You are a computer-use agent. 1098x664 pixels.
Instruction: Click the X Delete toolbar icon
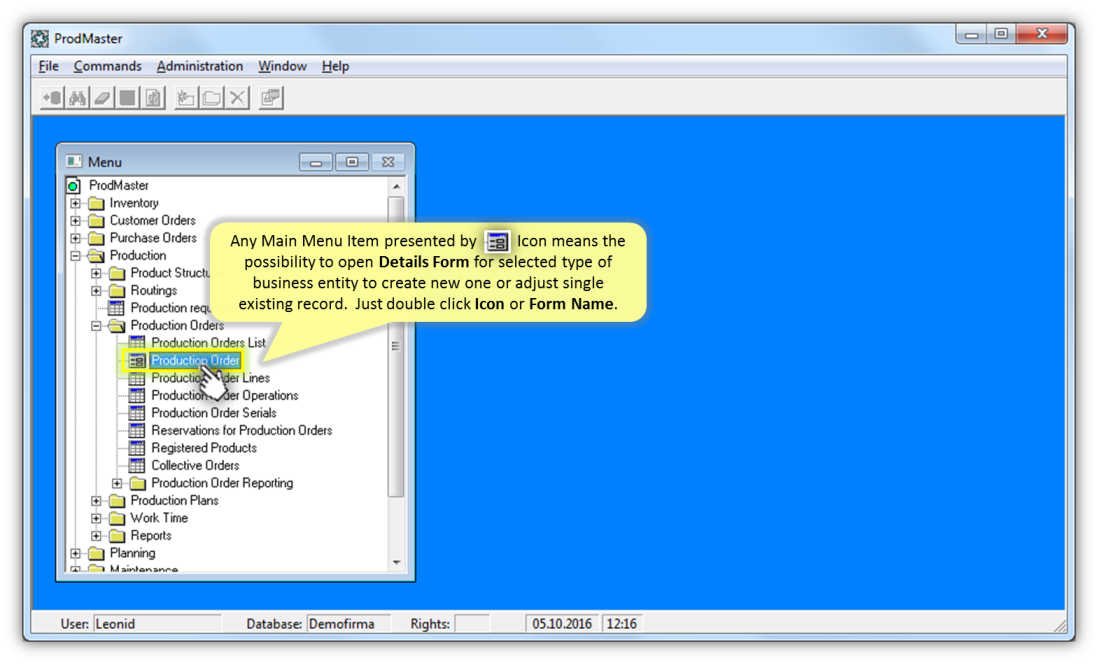(237, 98)
